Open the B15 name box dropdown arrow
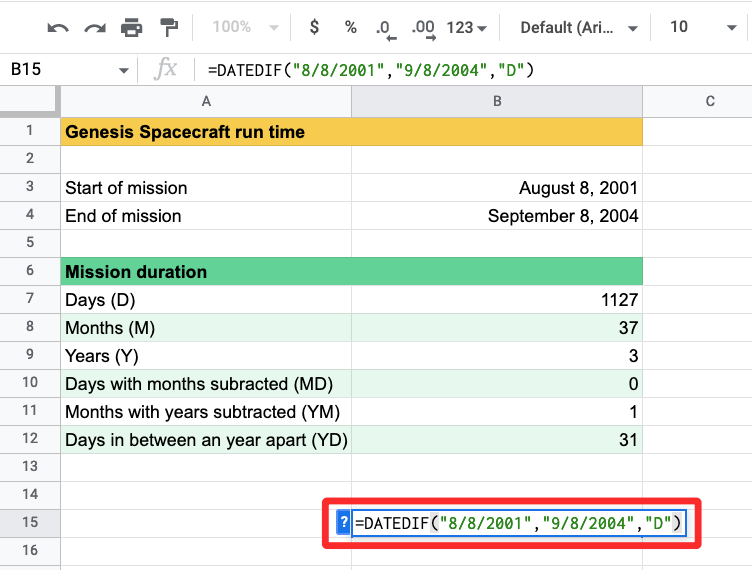This screenshot has width=752, height=570. pos(123,70)
